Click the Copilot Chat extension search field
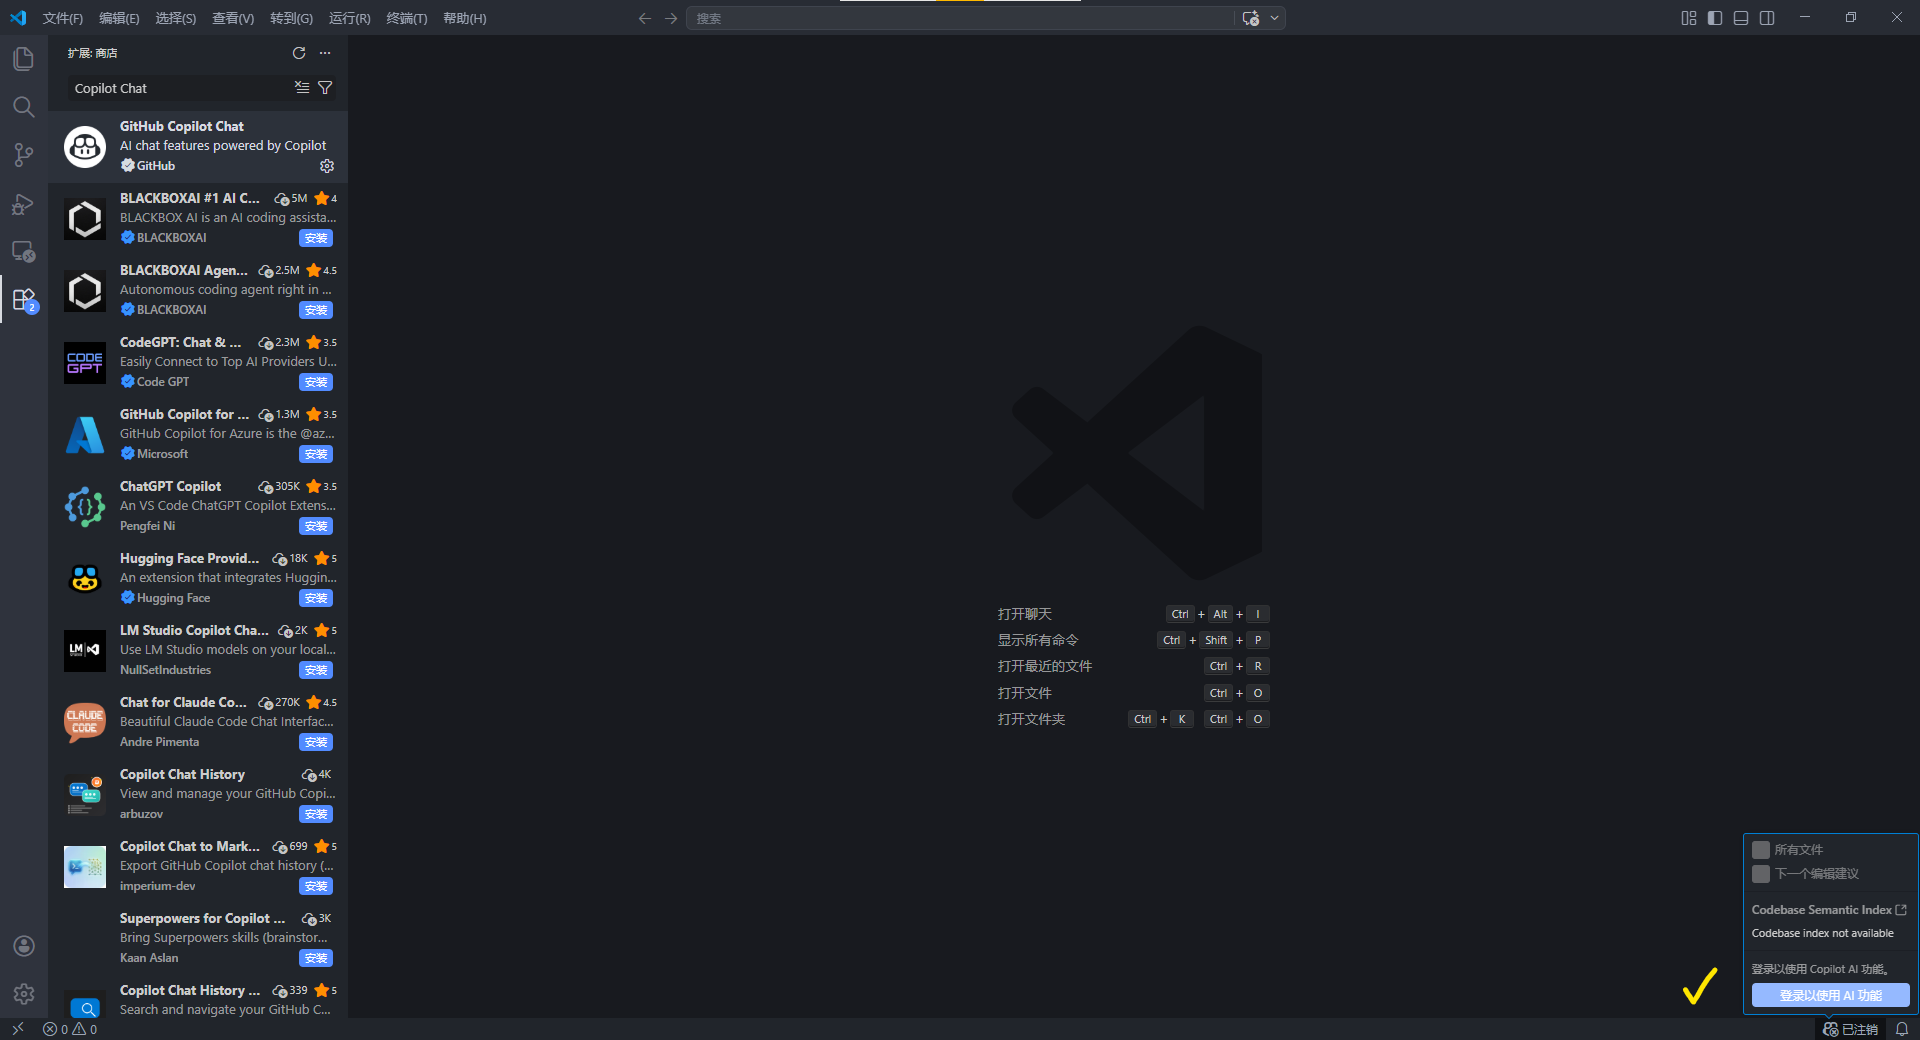 pyautogui.click(x=180, y=88)
